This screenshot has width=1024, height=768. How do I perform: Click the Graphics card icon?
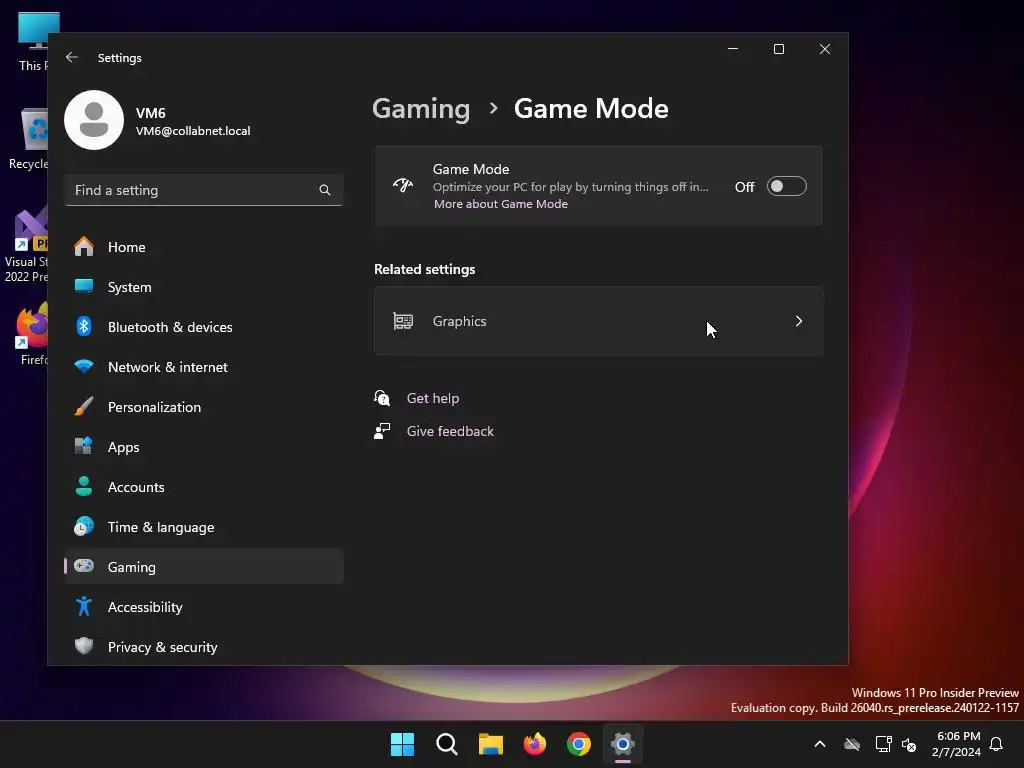pyautogui.click(x=403, y=321)
